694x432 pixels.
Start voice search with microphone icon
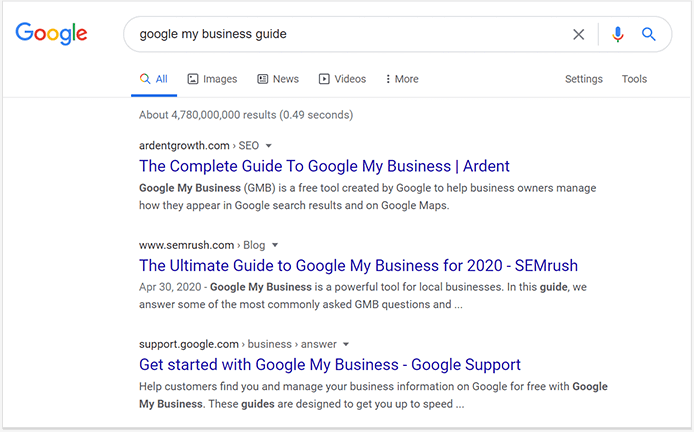617,34
